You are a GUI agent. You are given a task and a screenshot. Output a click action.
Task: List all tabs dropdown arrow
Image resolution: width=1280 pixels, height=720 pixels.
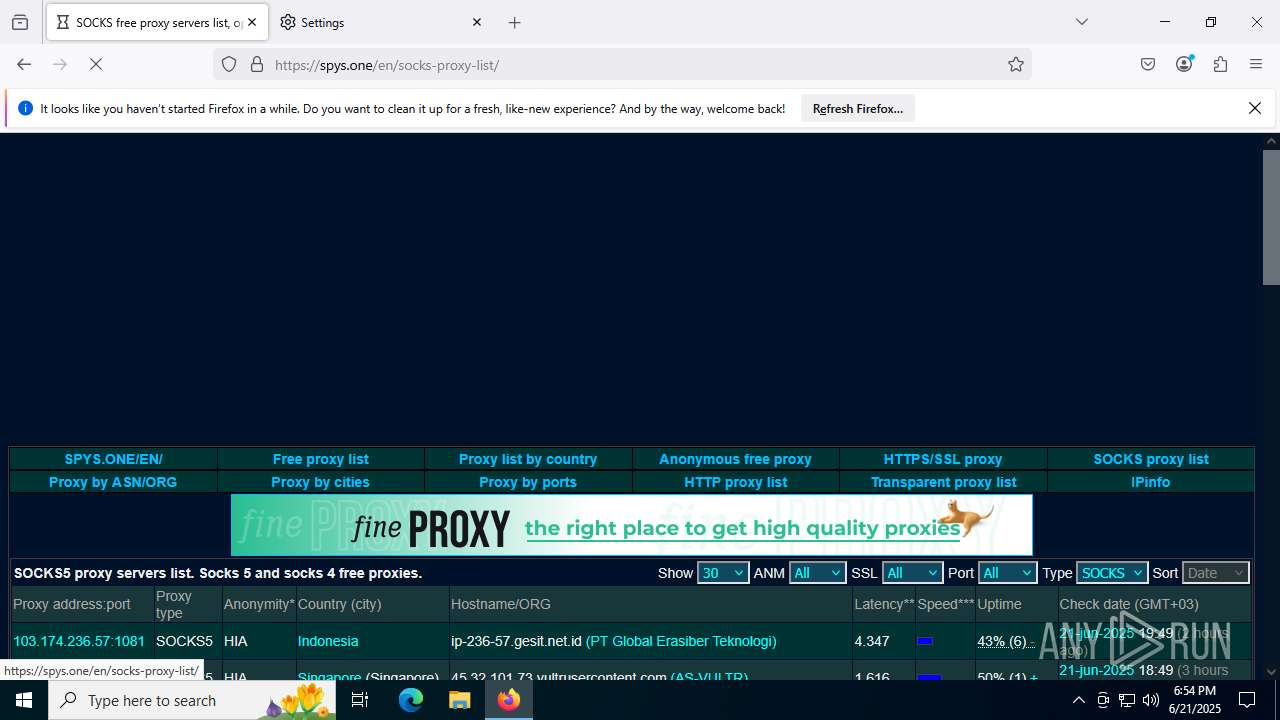tap(1082, 22)
